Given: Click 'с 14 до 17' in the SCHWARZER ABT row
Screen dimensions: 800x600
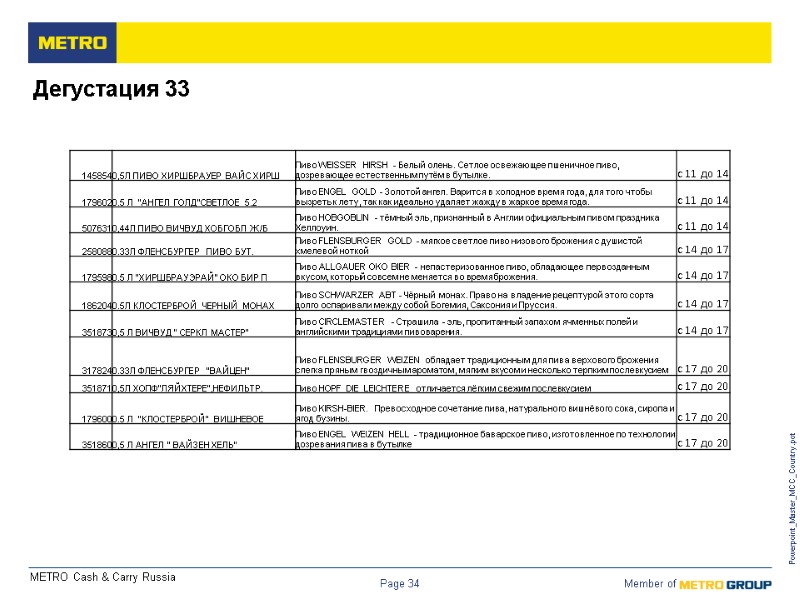Looking at the screenshot, I should coord(703,304).
